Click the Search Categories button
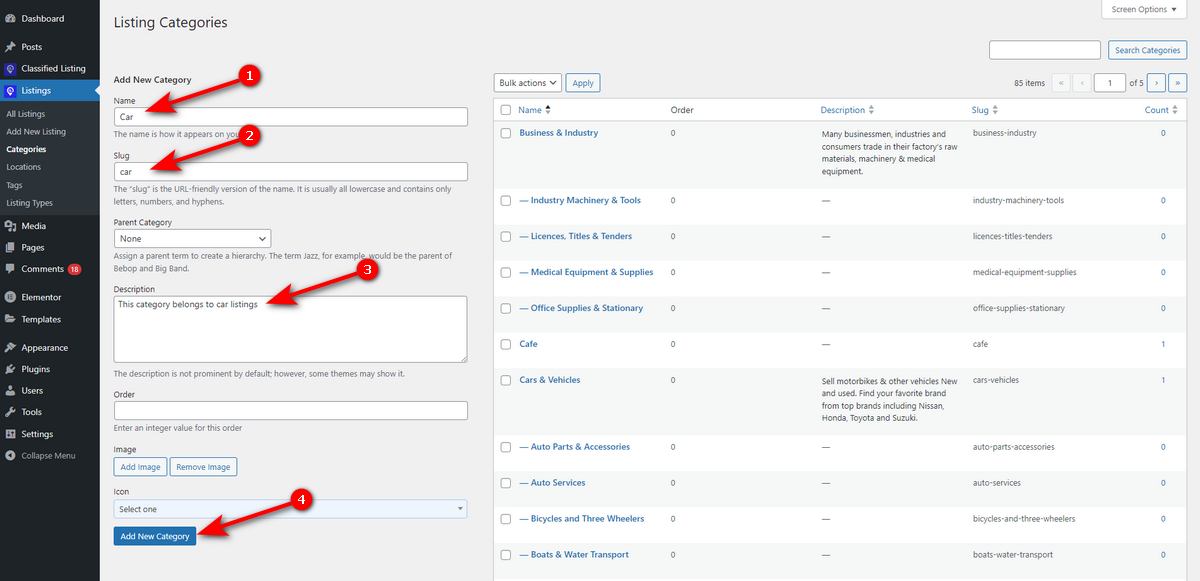 [1148, 50]
